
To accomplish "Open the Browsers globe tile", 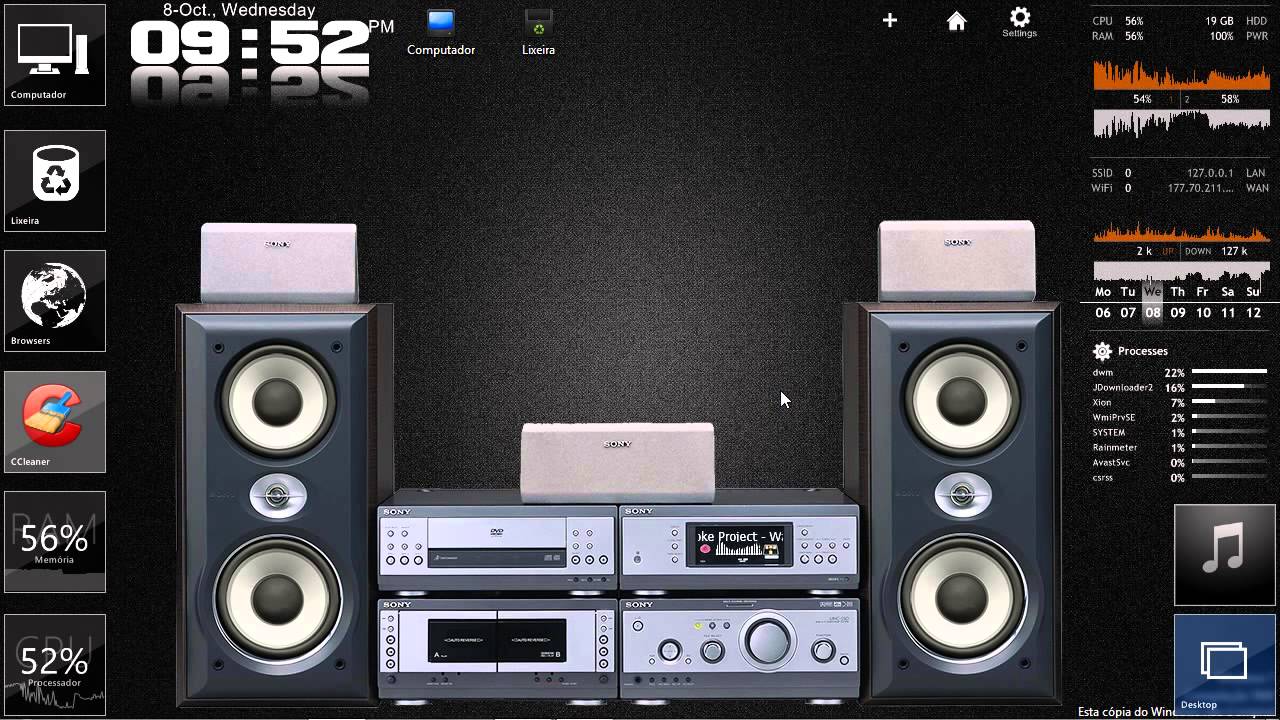I will click(55, 301).
